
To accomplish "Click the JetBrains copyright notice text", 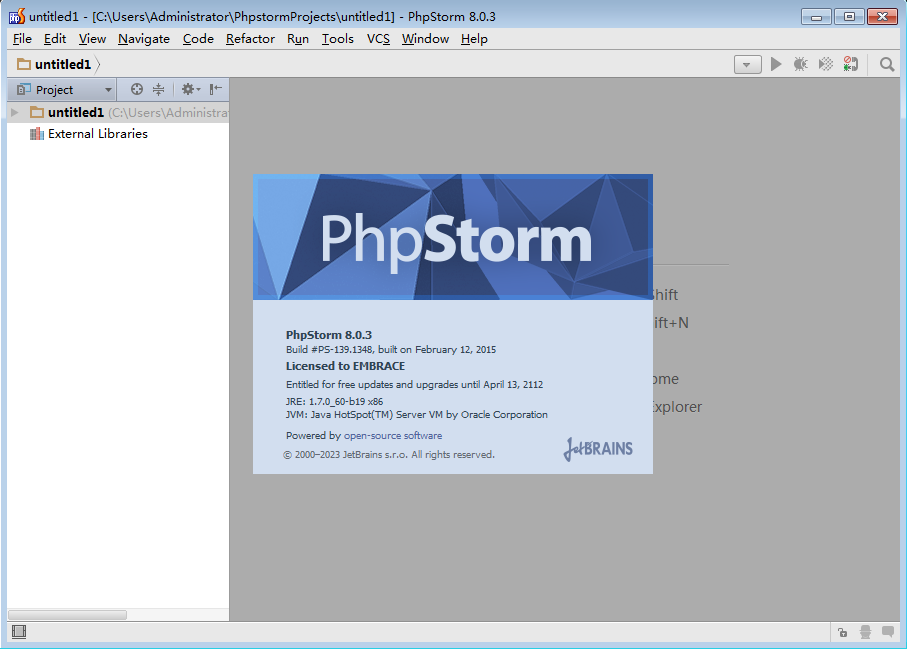I will [x=389, y=455].
